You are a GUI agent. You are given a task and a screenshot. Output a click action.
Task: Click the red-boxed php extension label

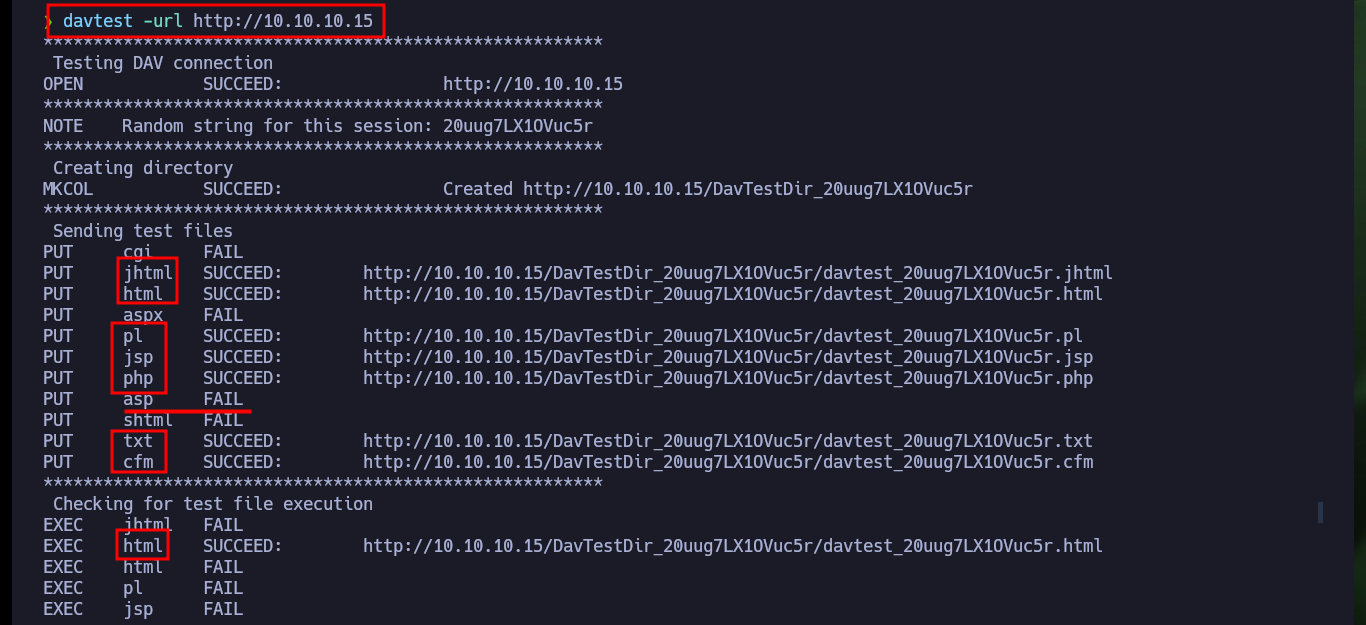click(x=138, y=378)
